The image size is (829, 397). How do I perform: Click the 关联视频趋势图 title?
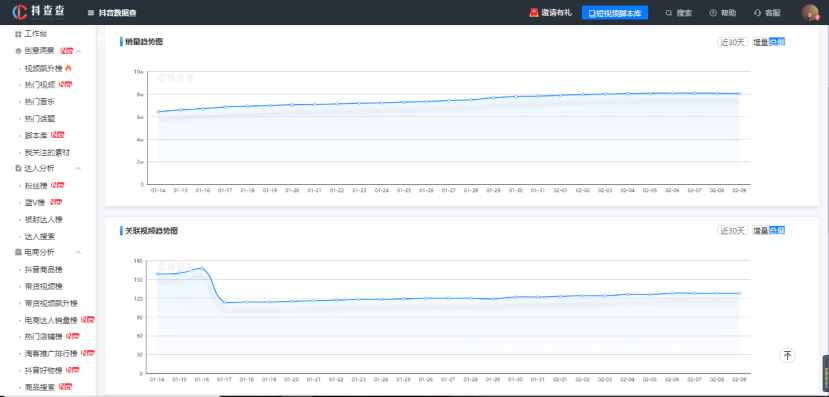coord(151,231)
